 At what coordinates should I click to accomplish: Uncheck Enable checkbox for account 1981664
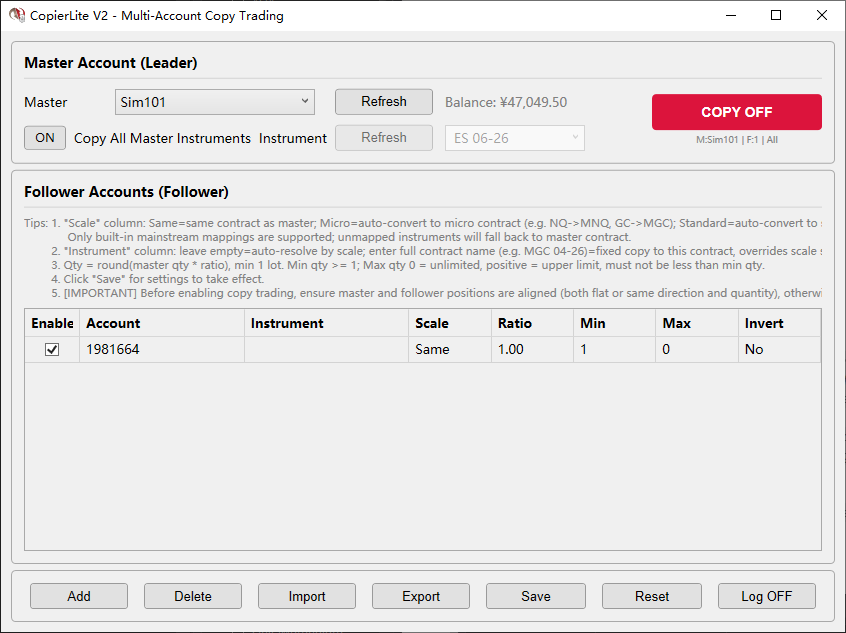[52, 349]
